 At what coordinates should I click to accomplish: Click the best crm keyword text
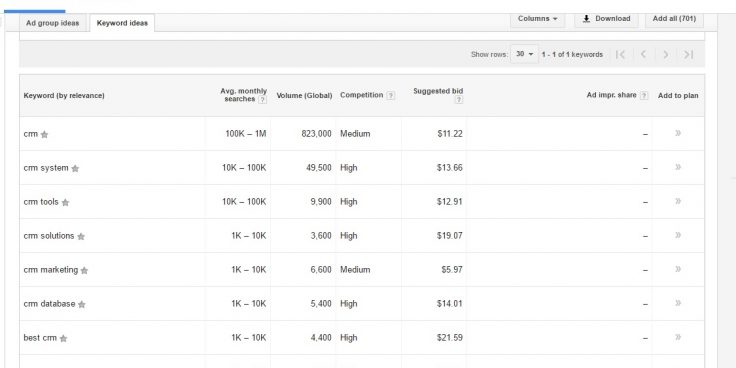[40, 337]
